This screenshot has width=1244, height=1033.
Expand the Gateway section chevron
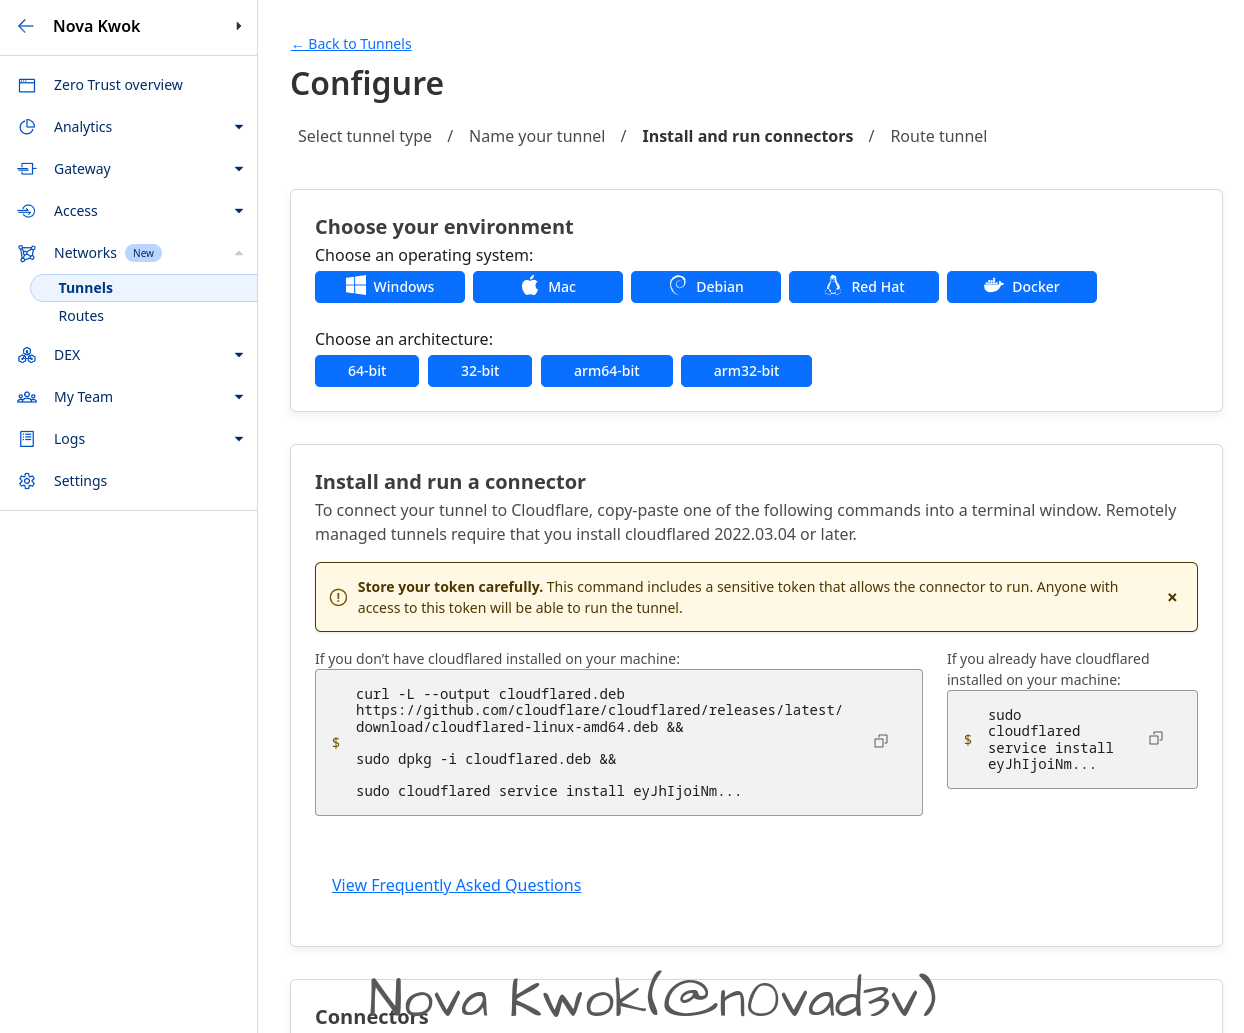[x=239, y=169]
